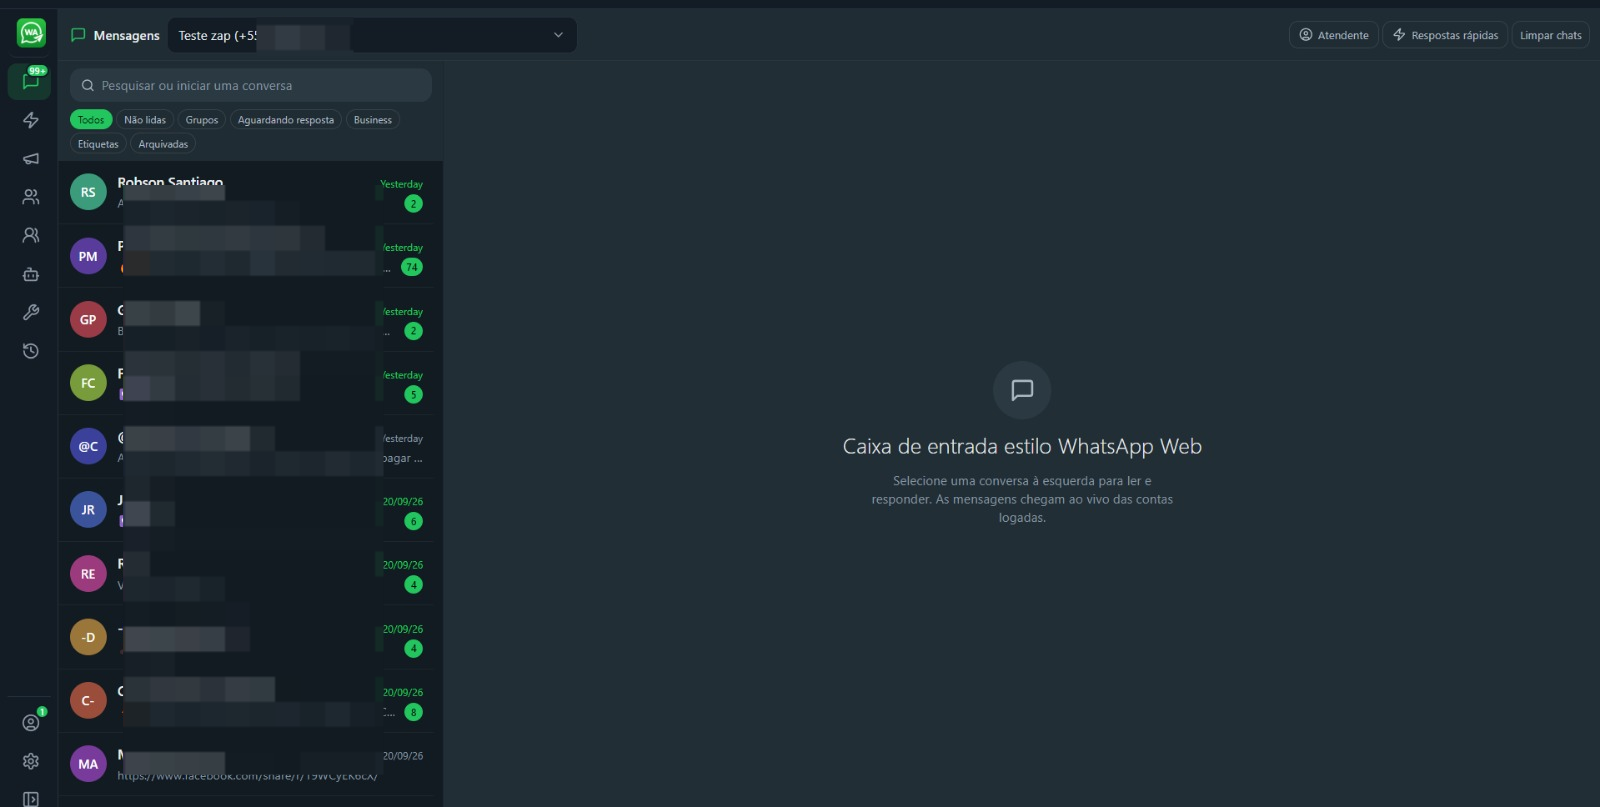Viewport: 1600px width, 807px height.
Task: Collapse the sidebar panel icon
Action: coord(31,799)
